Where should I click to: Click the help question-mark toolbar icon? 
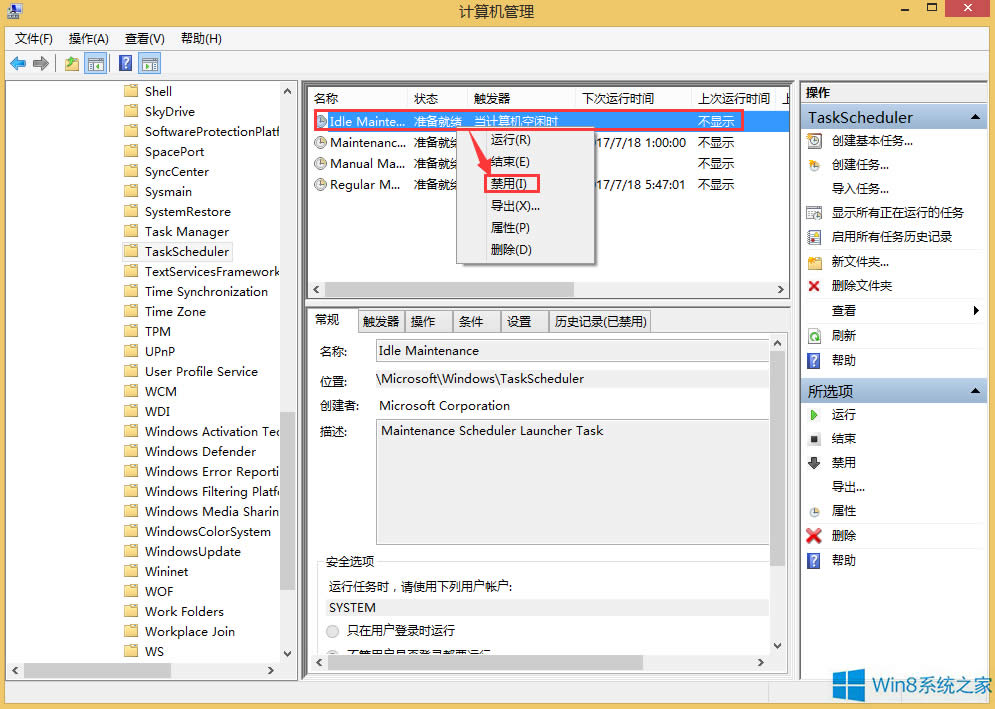click(124, 63)
